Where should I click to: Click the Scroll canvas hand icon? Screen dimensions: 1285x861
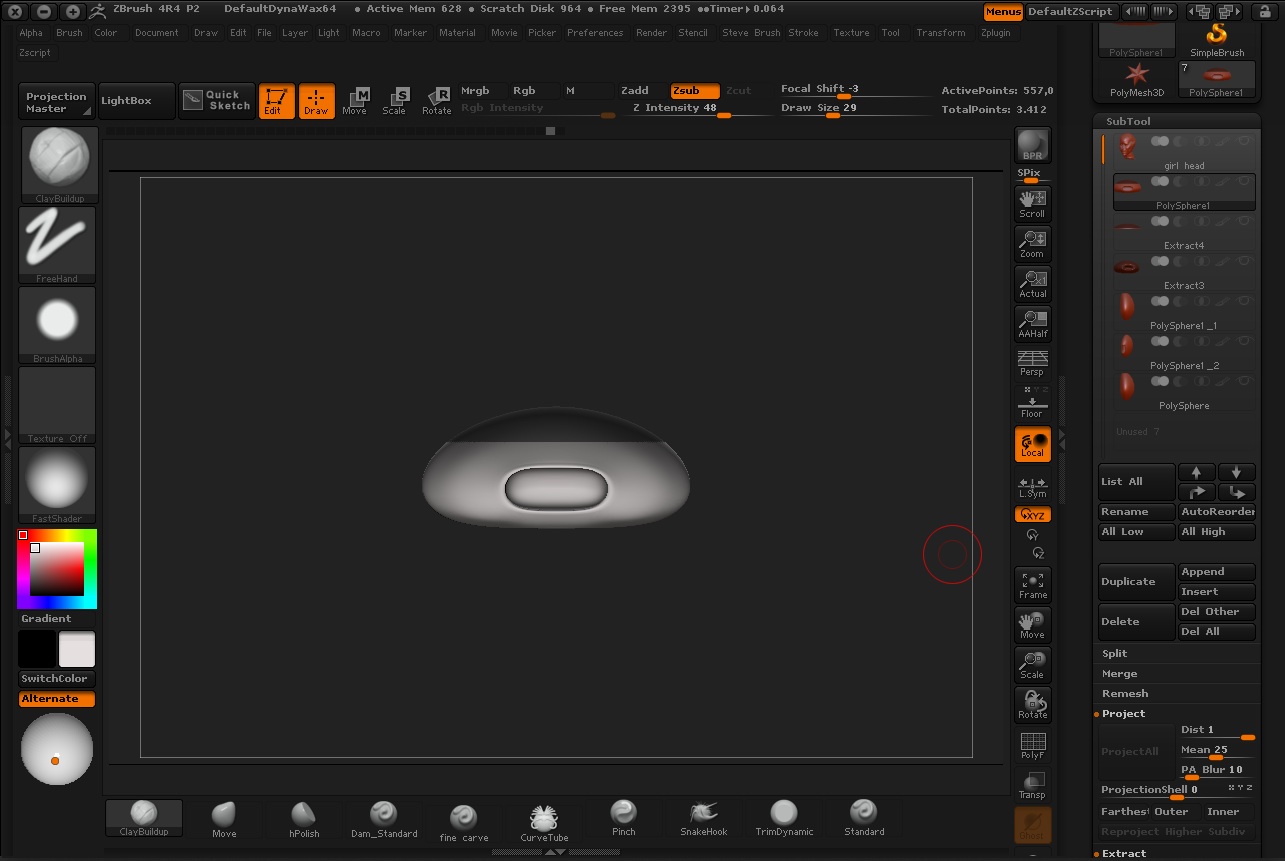1032,203
